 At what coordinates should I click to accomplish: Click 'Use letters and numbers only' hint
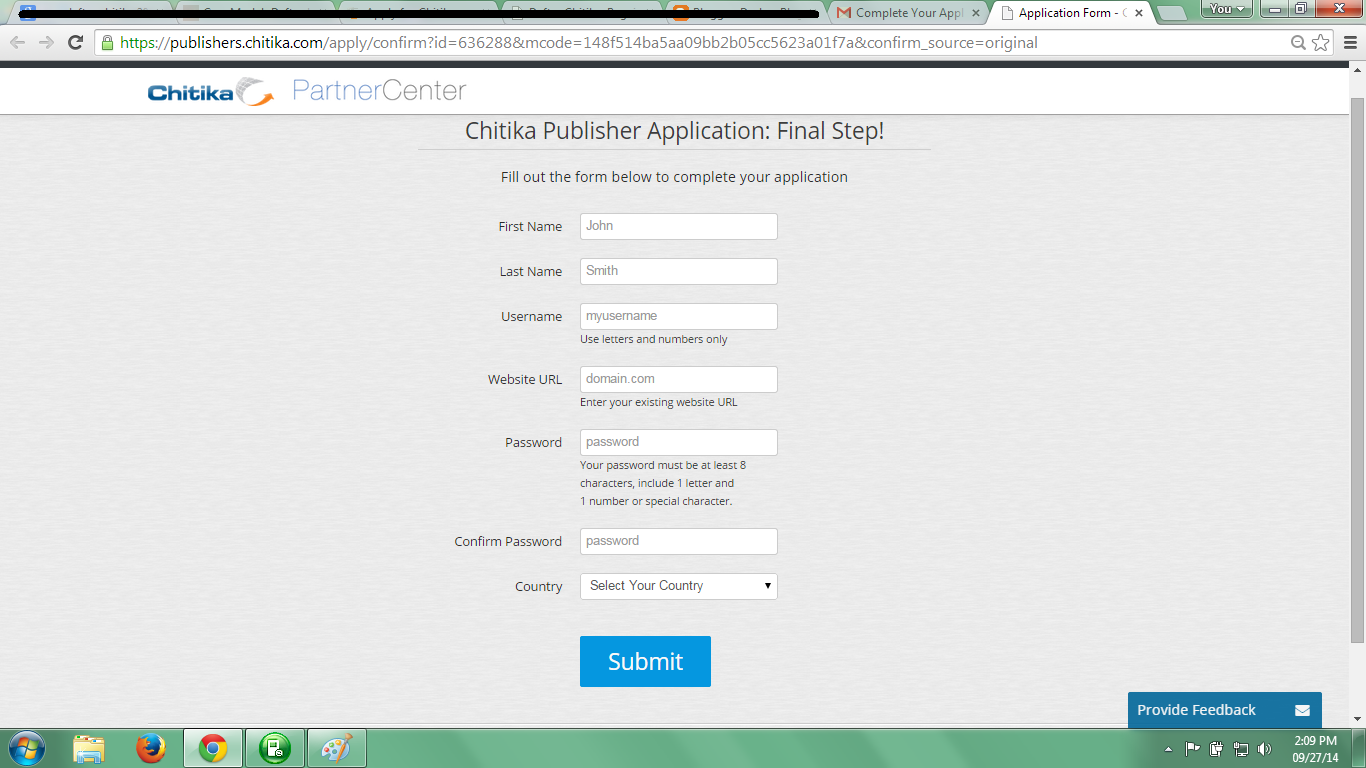click(x=654, y=339)
